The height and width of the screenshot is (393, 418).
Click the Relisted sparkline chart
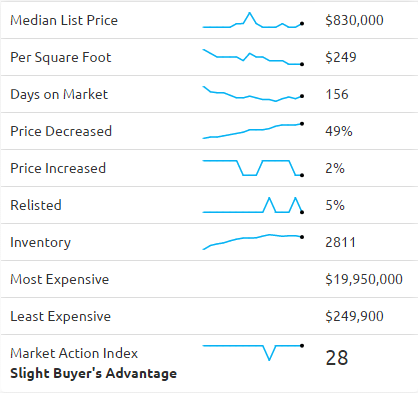point(253,205)
